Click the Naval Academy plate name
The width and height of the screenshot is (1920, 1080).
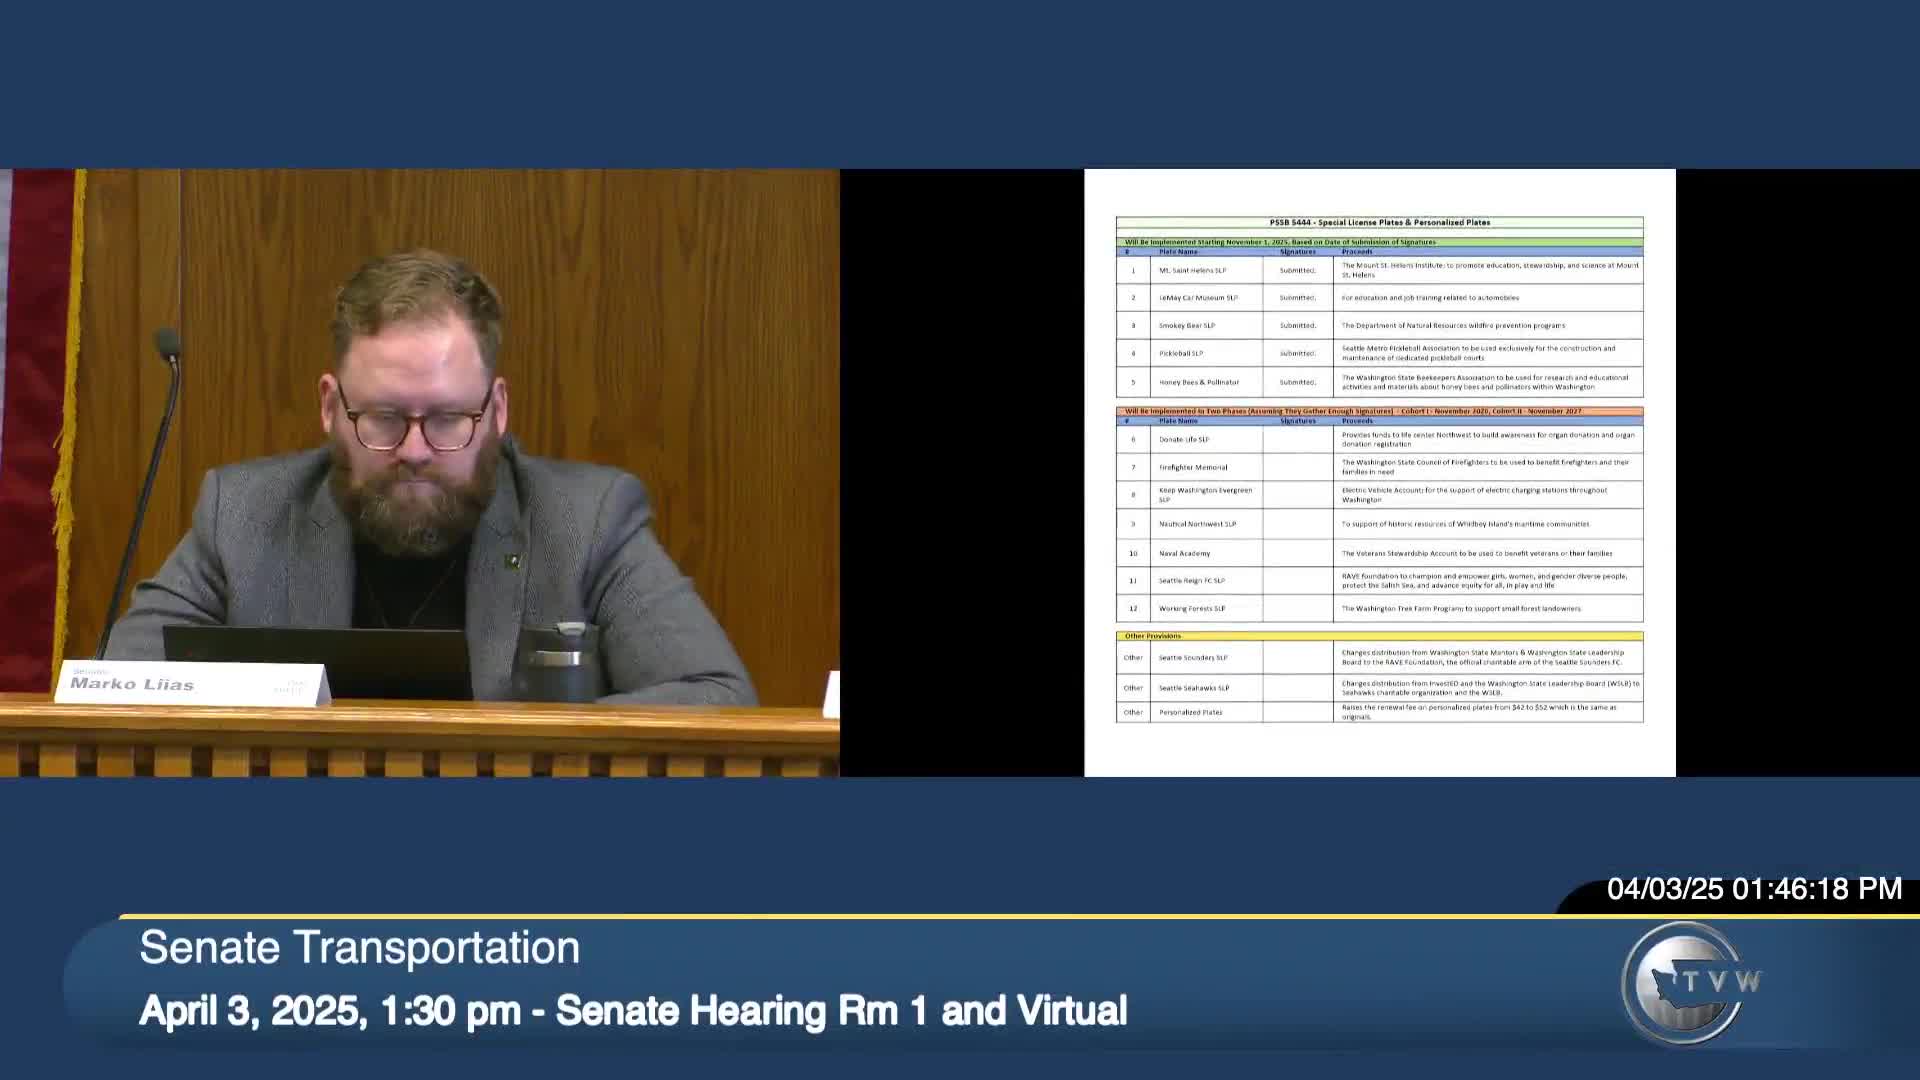[1184, 553]
